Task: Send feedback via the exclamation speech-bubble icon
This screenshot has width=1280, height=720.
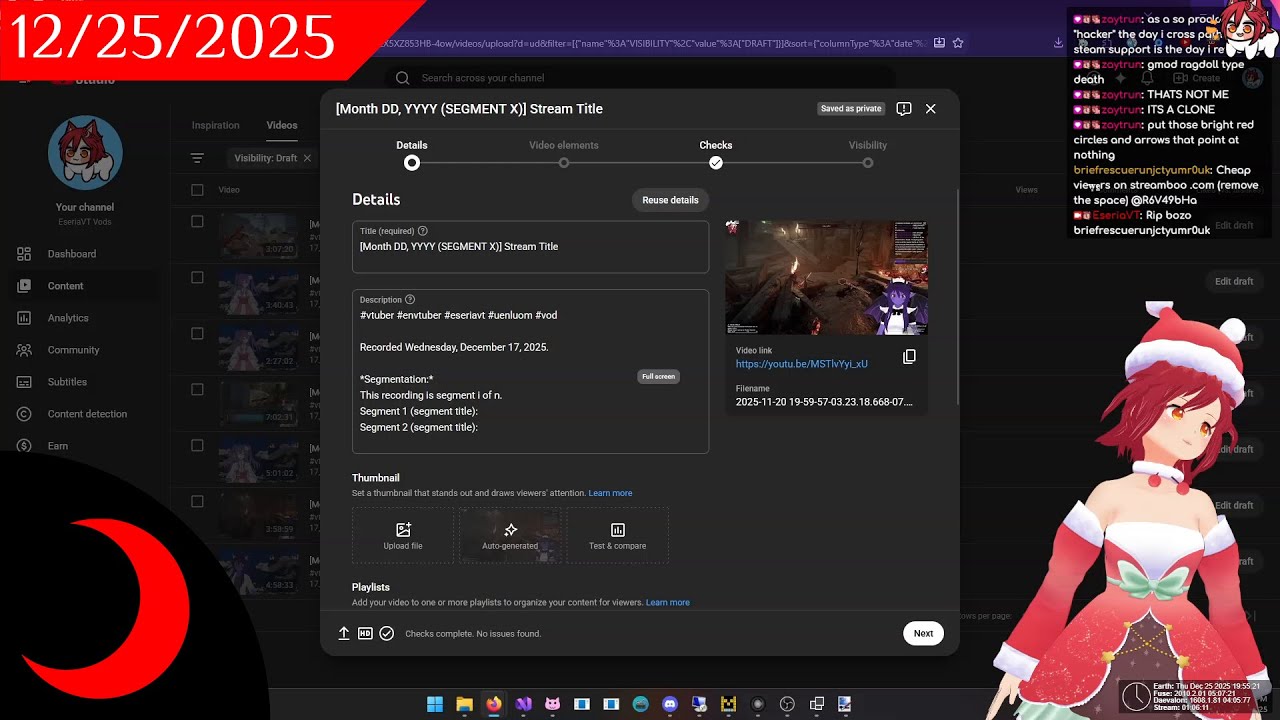Action: 904,109
